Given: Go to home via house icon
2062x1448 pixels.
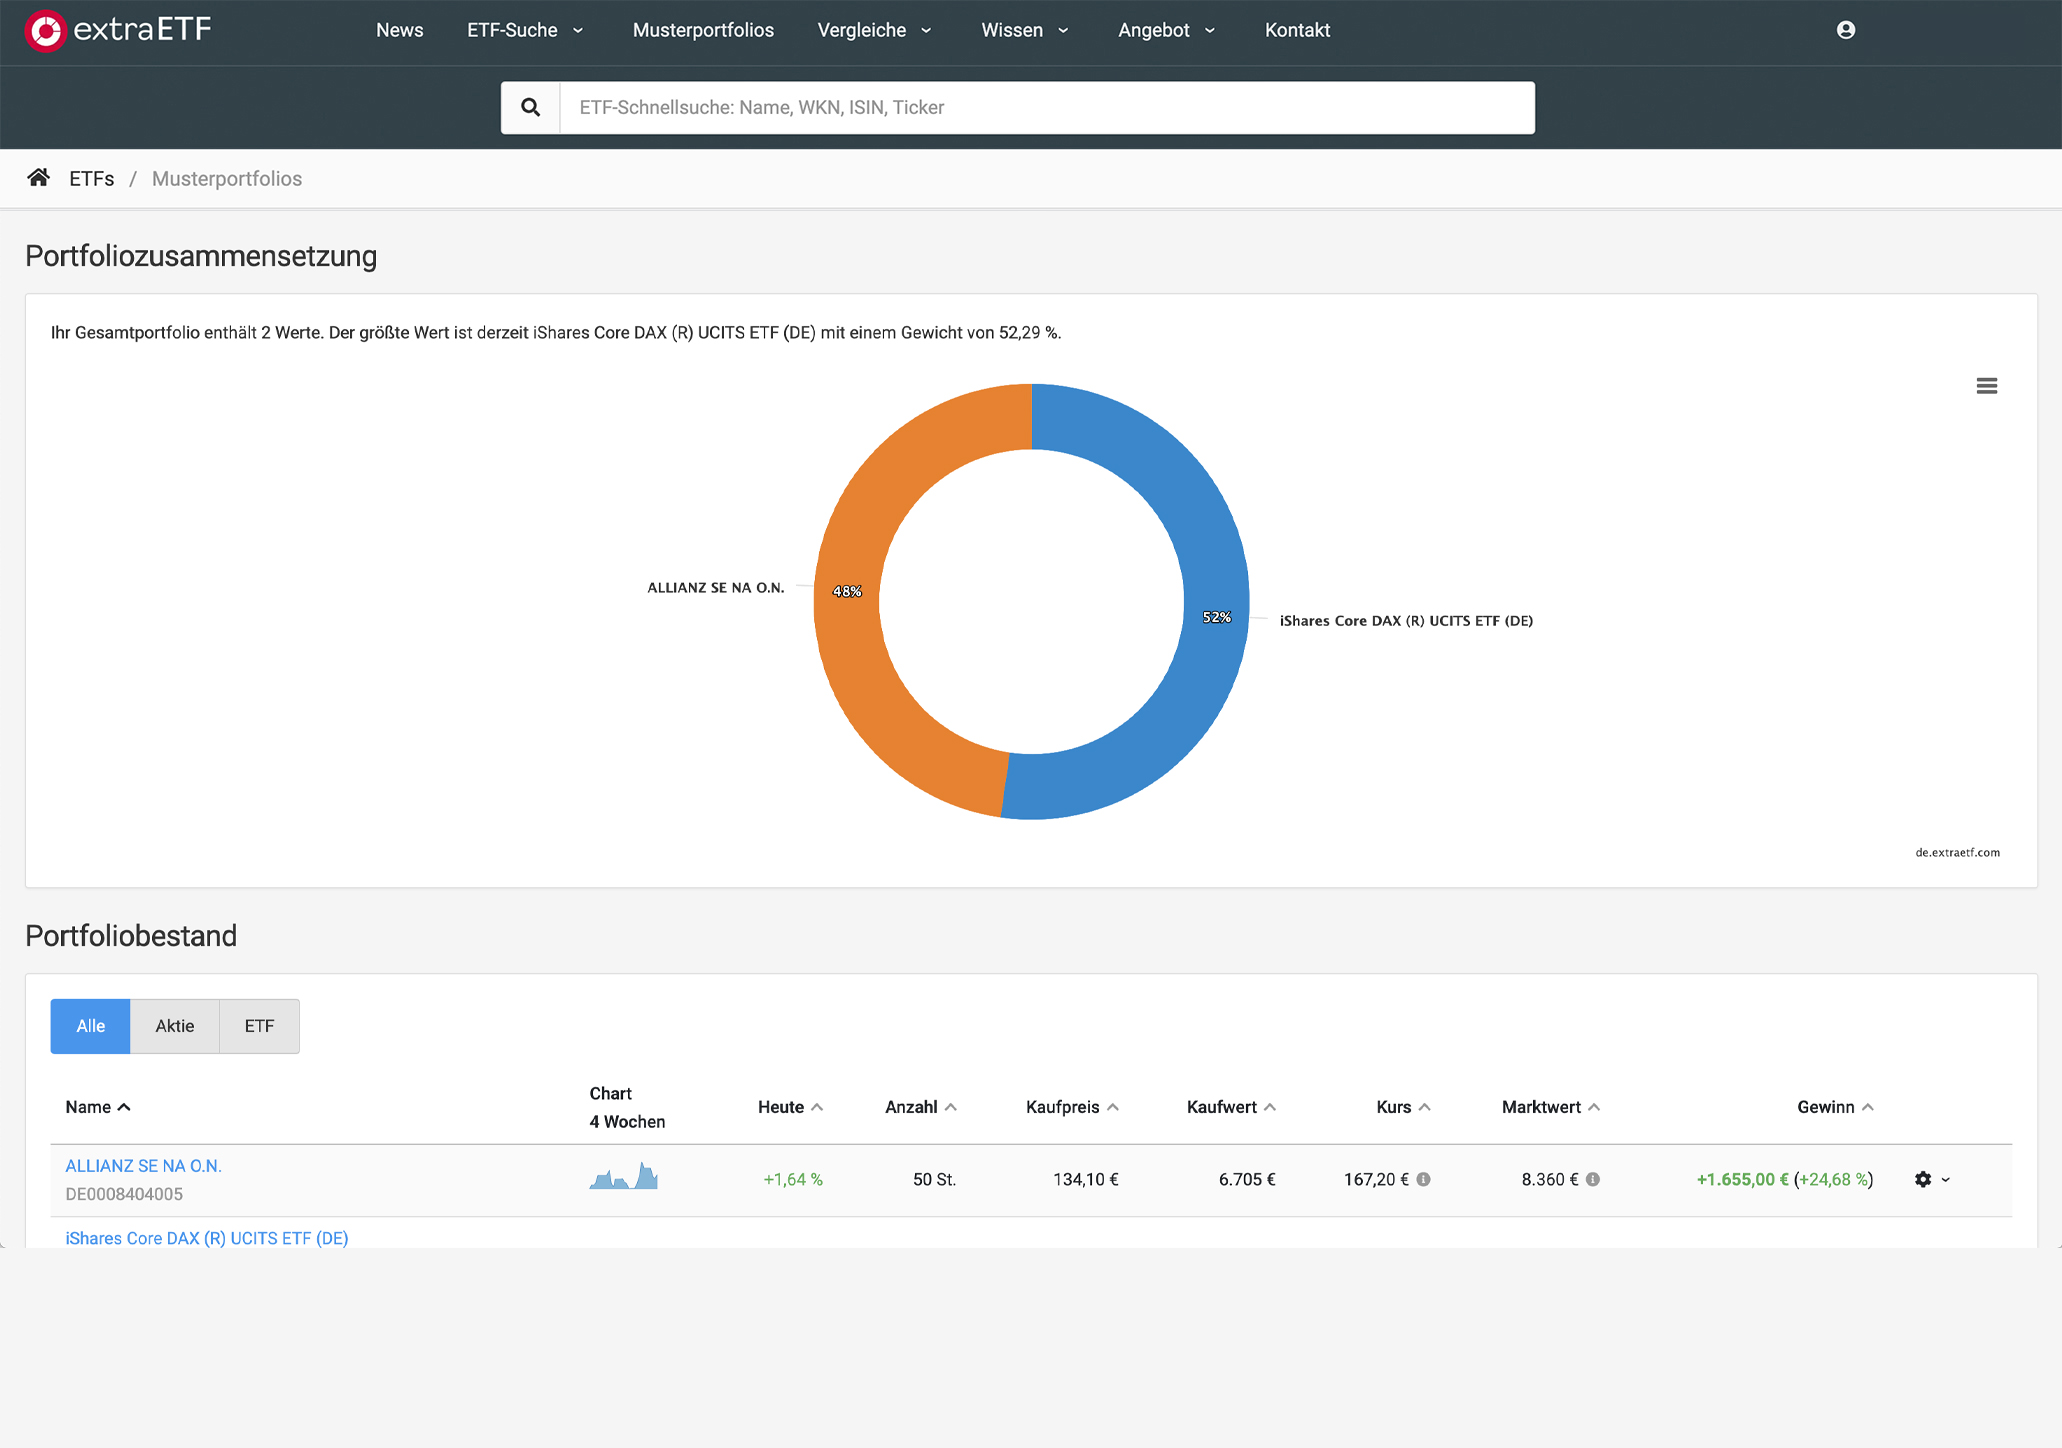Looking at the screenshot, I should 38,178.
